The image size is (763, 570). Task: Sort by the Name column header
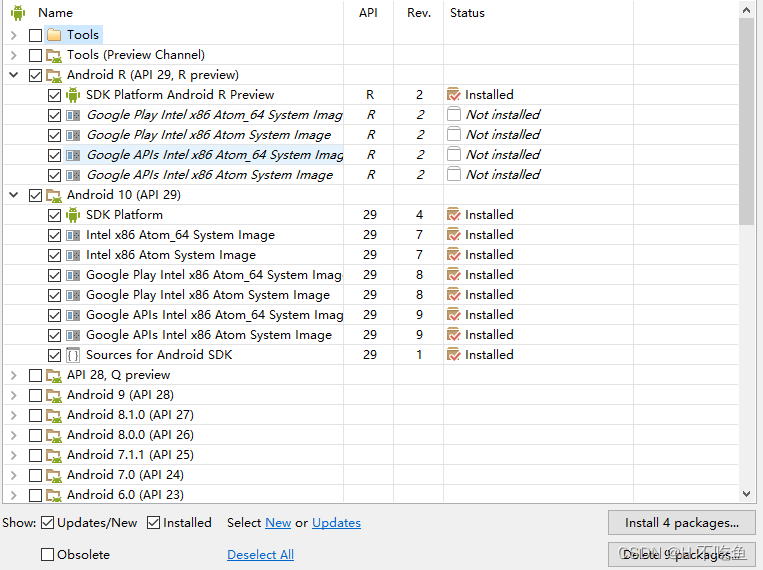click(55, 13)
